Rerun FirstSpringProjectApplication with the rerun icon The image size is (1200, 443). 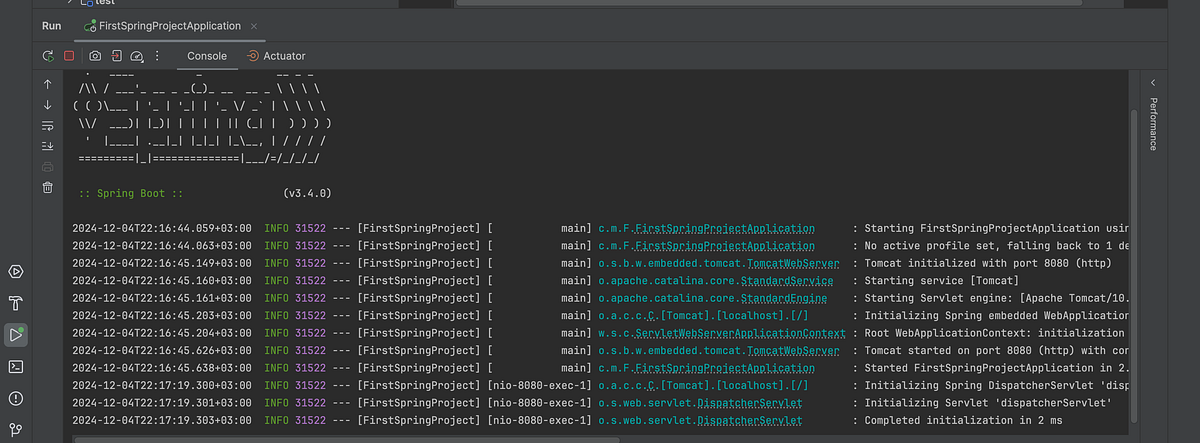click(48, 56)
